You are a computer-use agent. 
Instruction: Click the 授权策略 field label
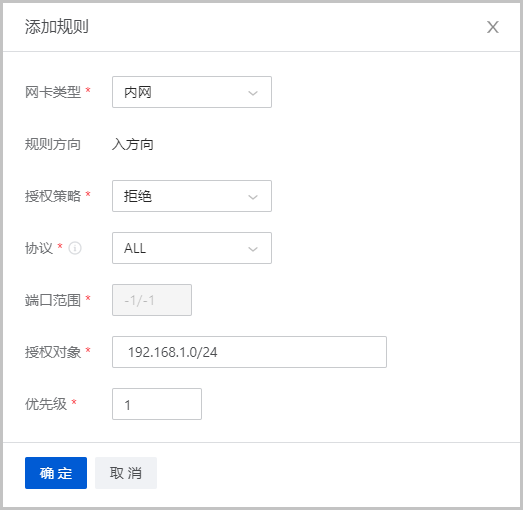(53, 196)
